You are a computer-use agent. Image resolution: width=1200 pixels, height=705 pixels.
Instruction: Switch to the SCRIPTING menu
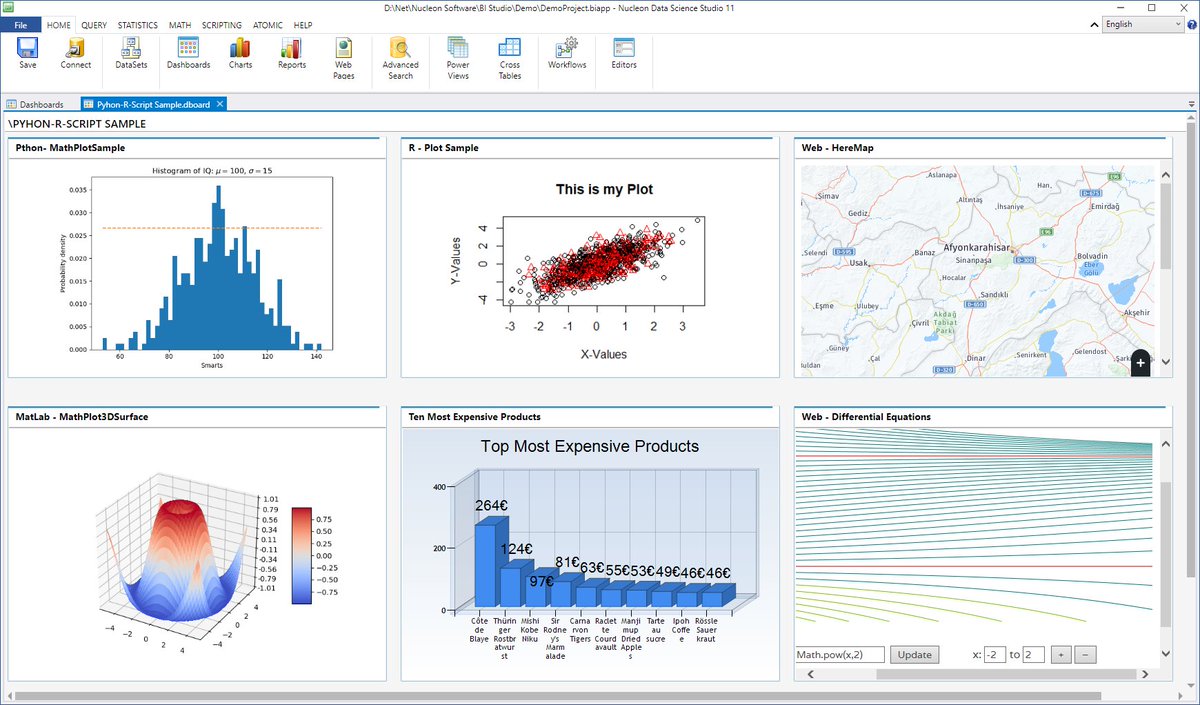coord(221,25)
